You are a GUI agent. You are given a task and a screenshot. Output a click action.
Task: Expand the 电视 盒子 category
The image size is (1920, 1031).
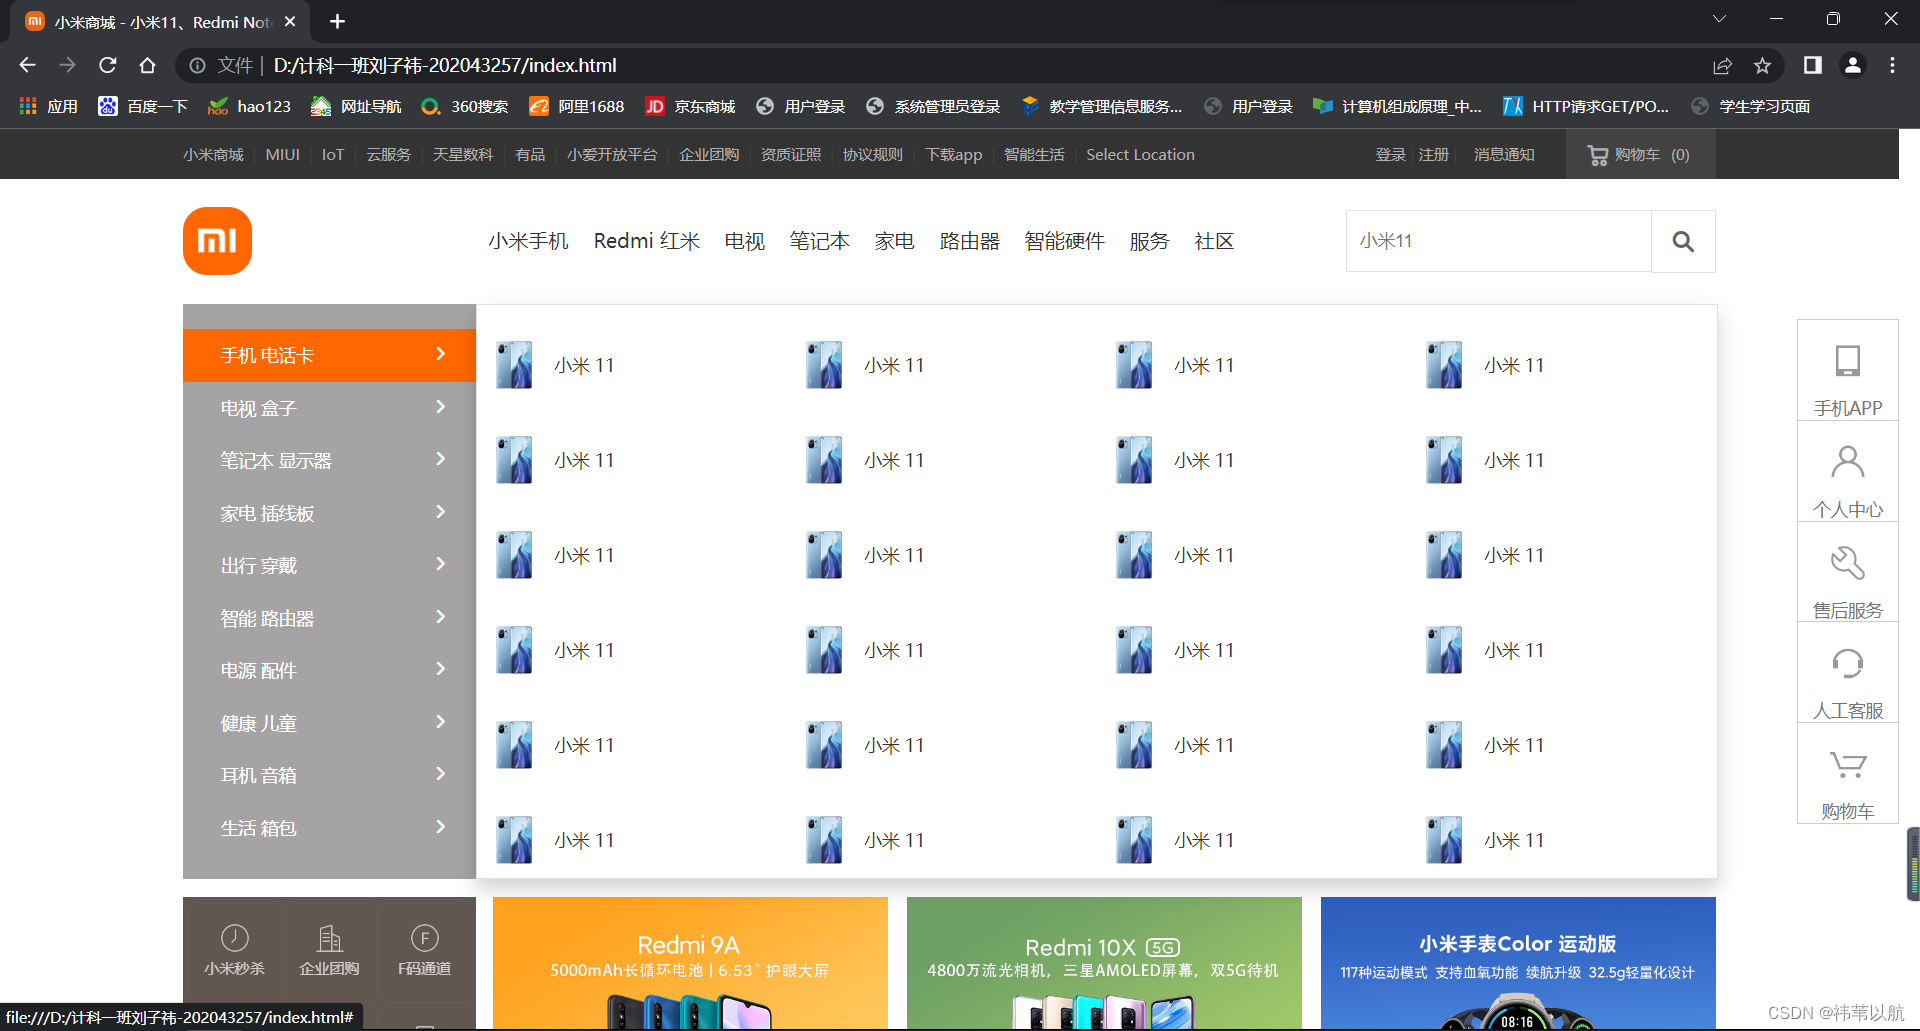point(329,408)
